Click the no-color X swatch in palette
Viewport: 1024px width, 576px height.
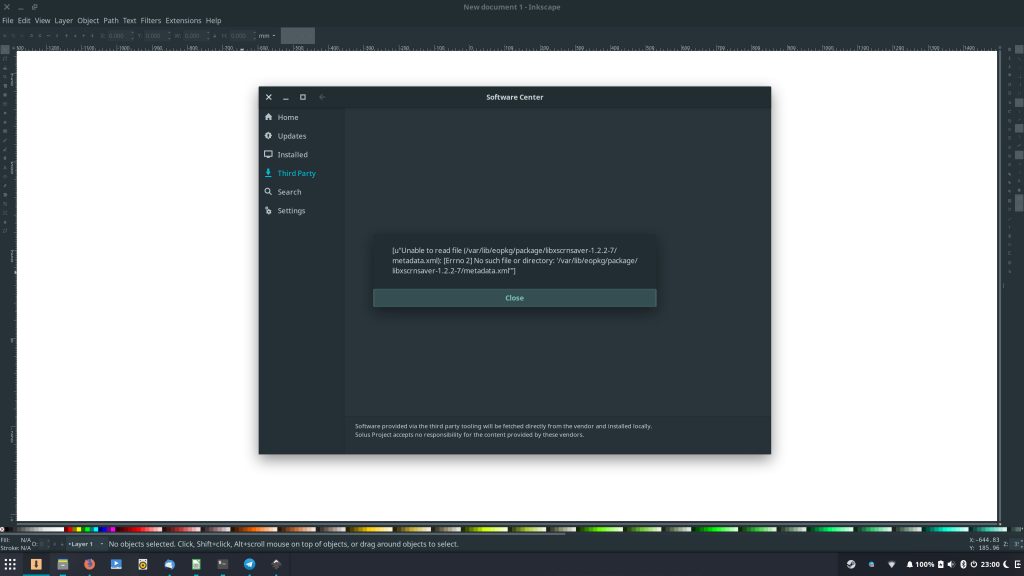[3, 529]
